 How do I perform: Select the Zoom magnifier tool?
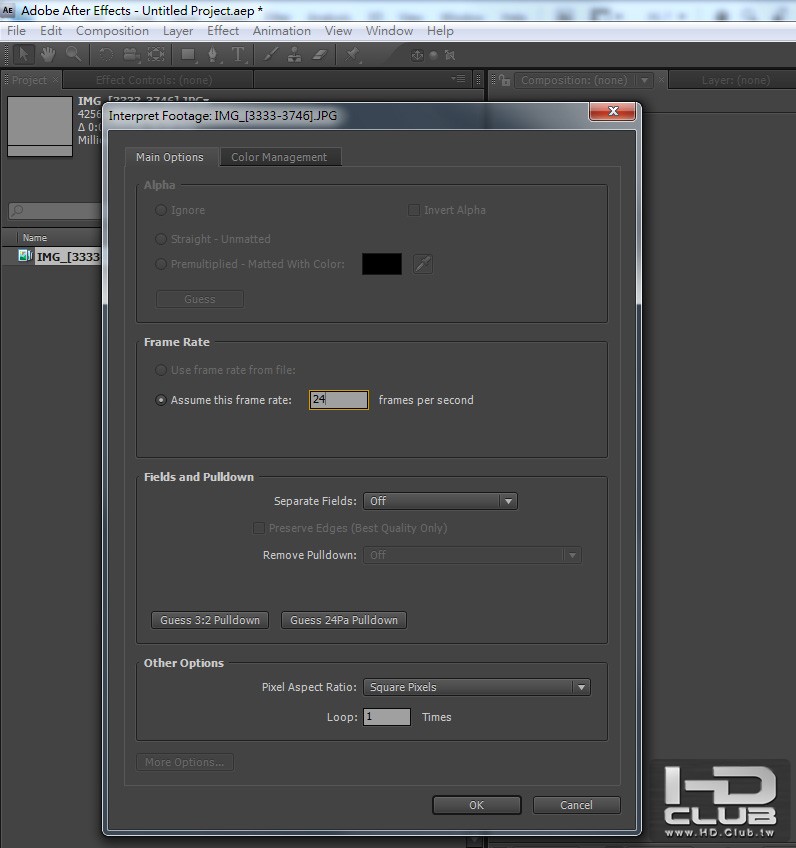coord(74,54)
